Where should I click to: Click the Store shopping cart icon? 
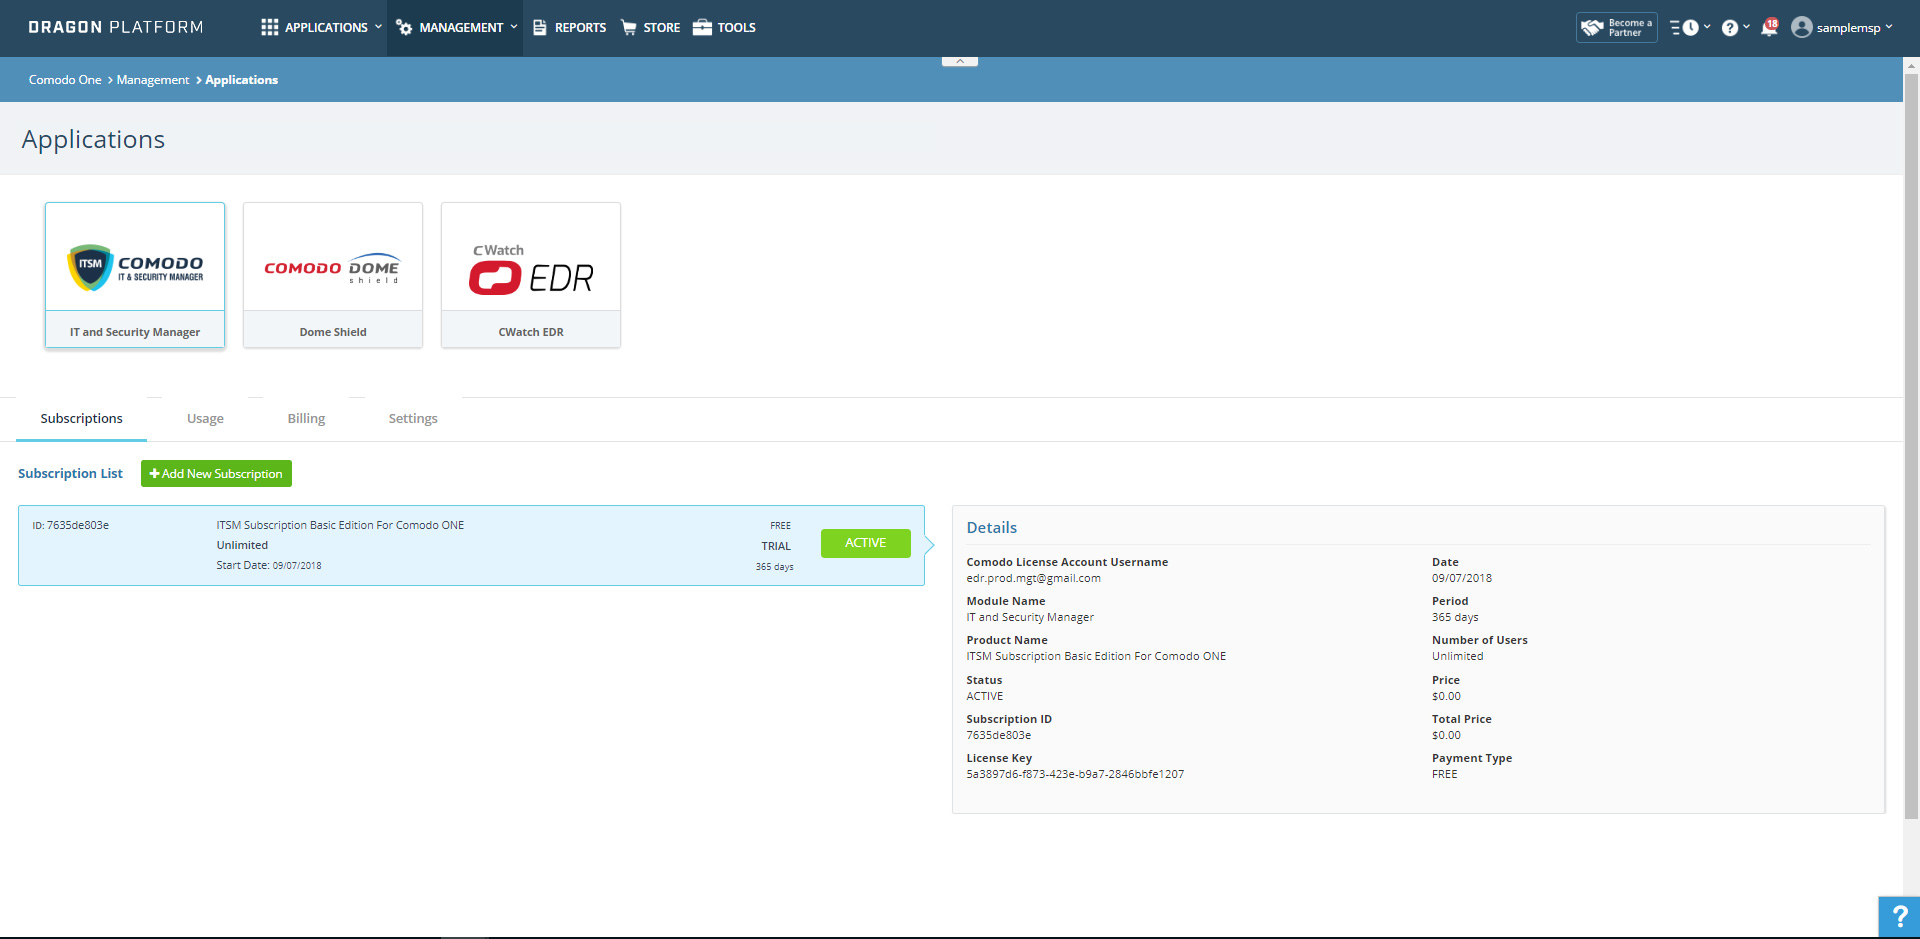point(628,27)
